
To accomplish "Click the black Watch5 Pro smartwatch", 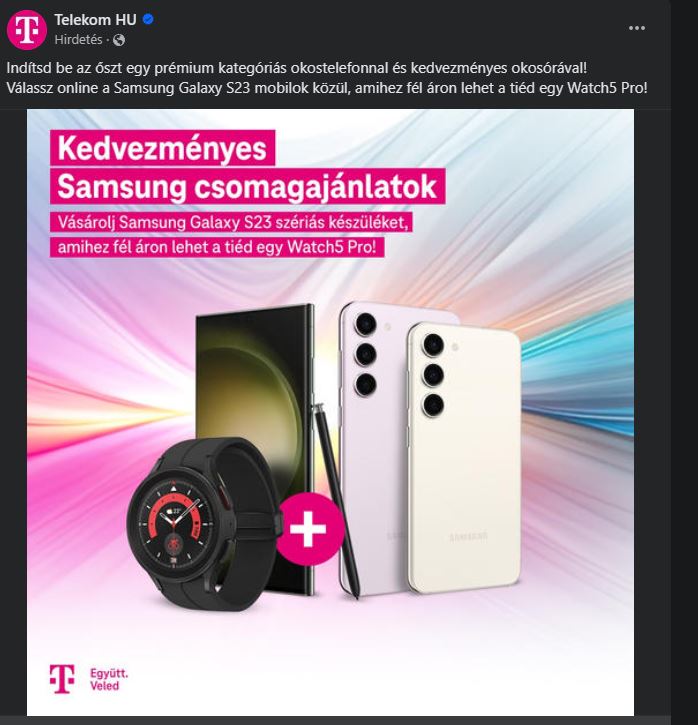I will coord(202,524).
